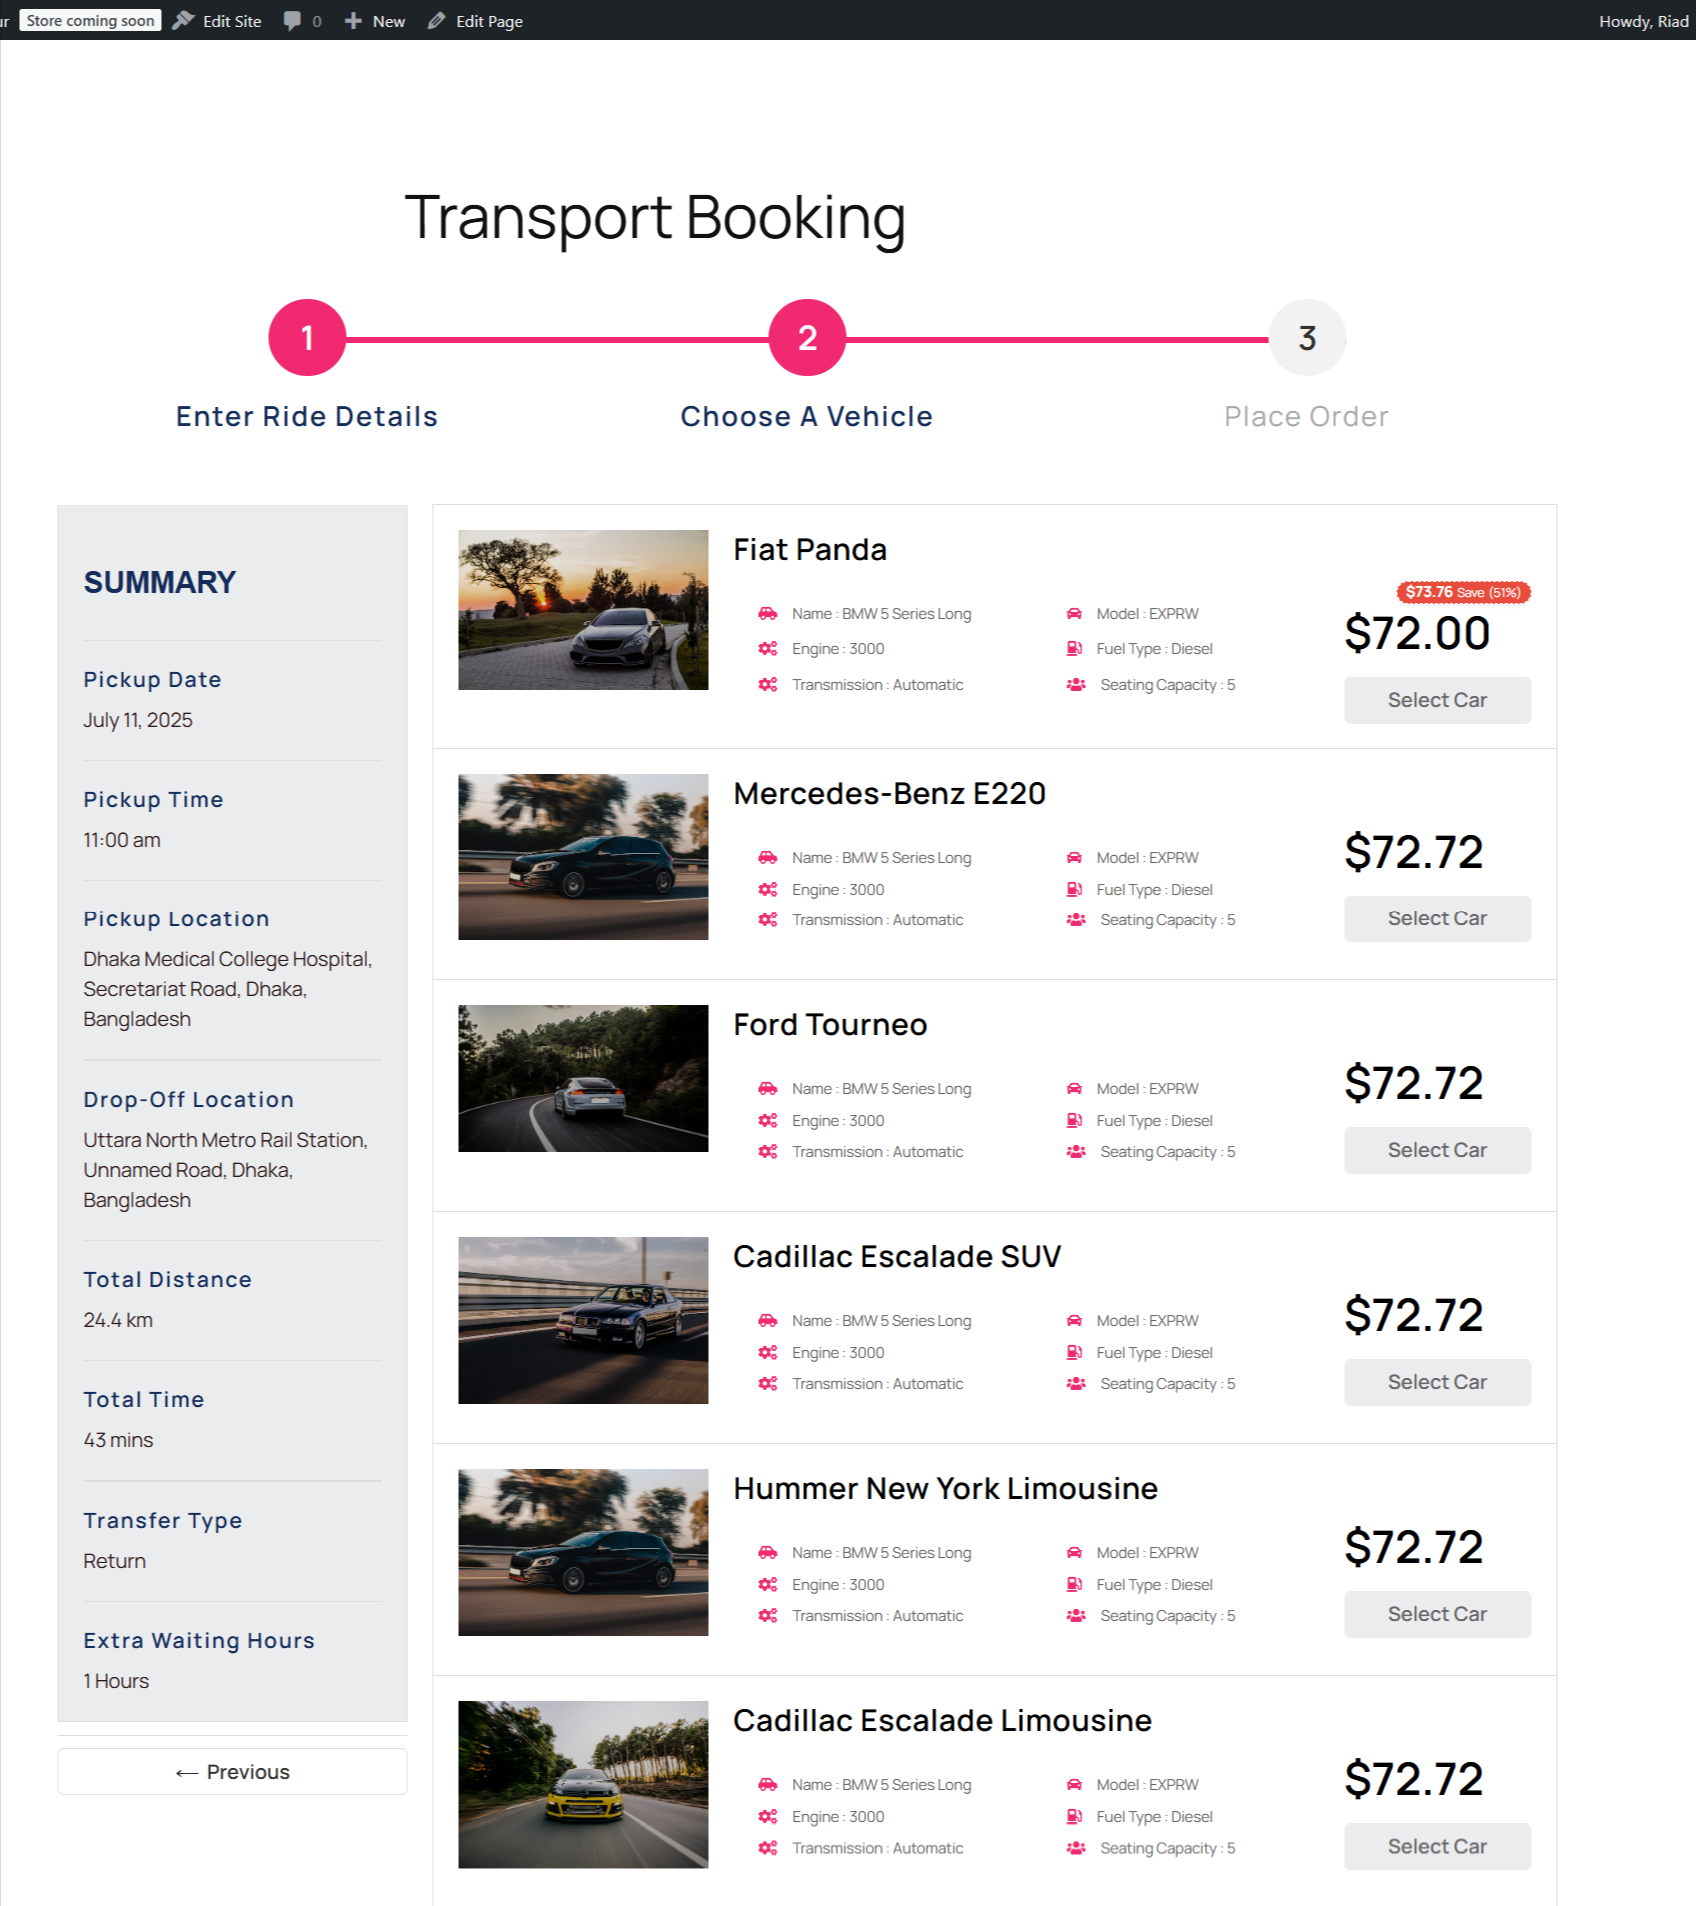Go back with the Previous button
Image resolution: width=1696 pixels, height=1906 pixels.
point(232,1771)
